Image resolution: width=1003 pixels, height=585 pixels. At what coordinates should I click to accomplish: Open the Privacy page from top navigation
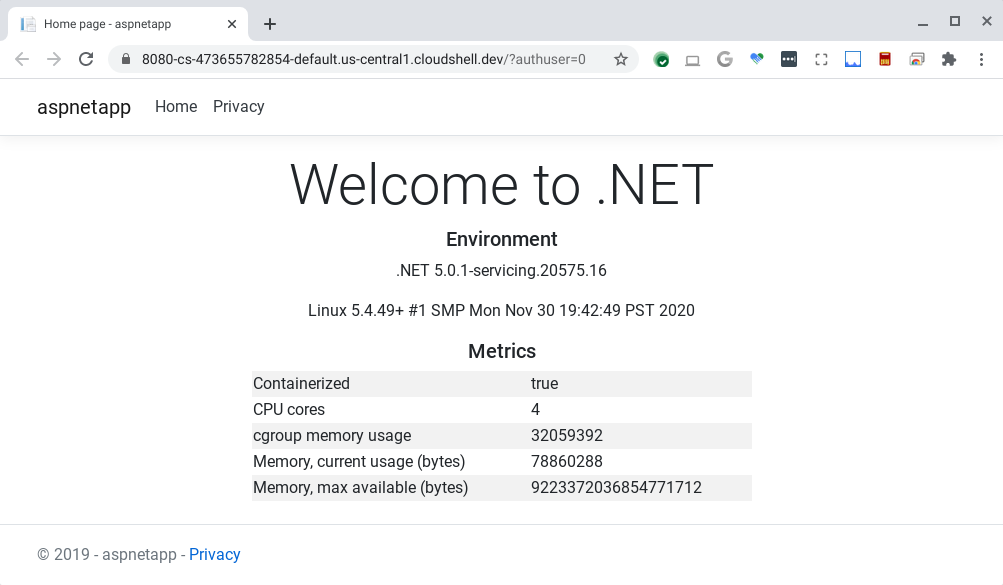pyautogui.click(x=238, y=106)
